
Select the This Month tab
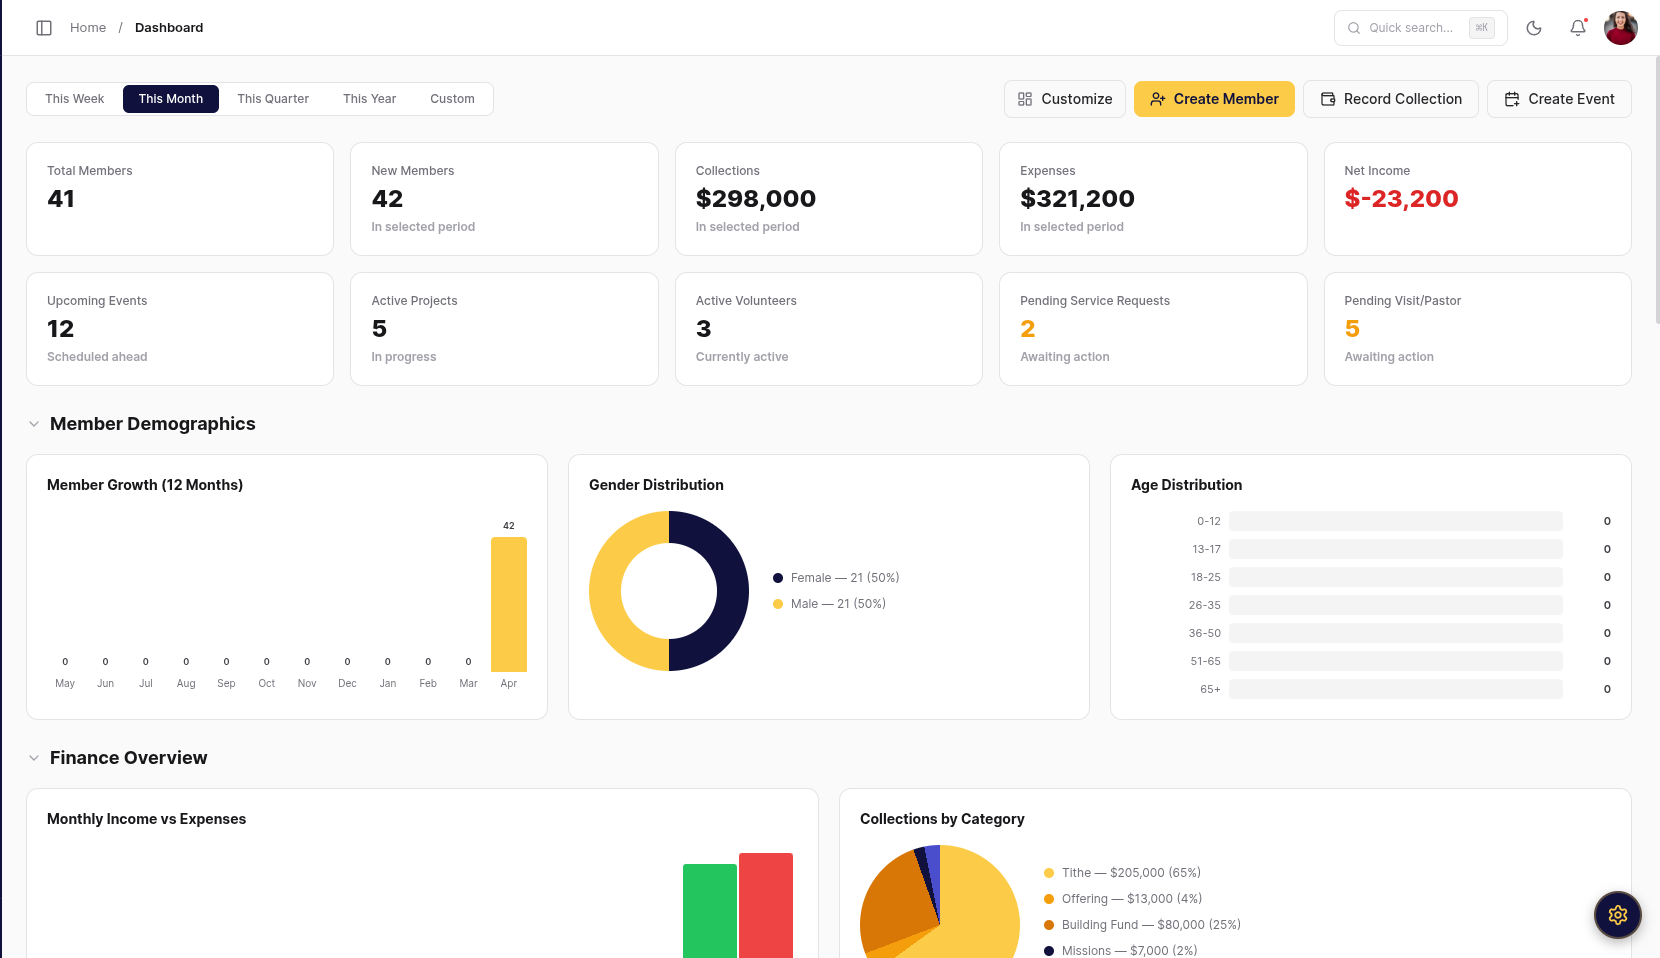tap(171, 99)
